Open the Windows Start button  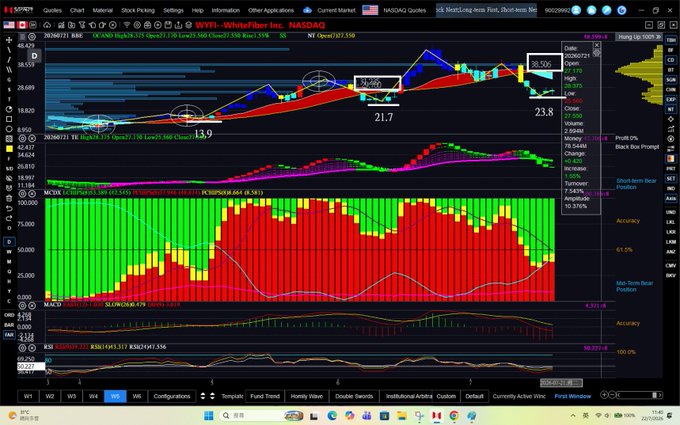[x=209, y=415]
